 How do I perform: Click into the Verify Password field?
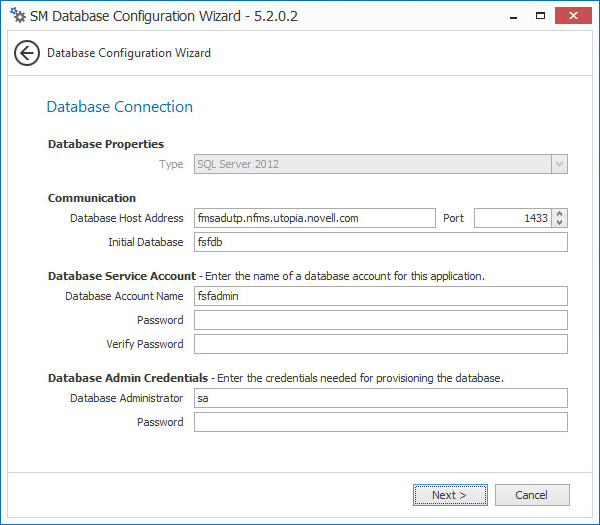click(380, 344)
